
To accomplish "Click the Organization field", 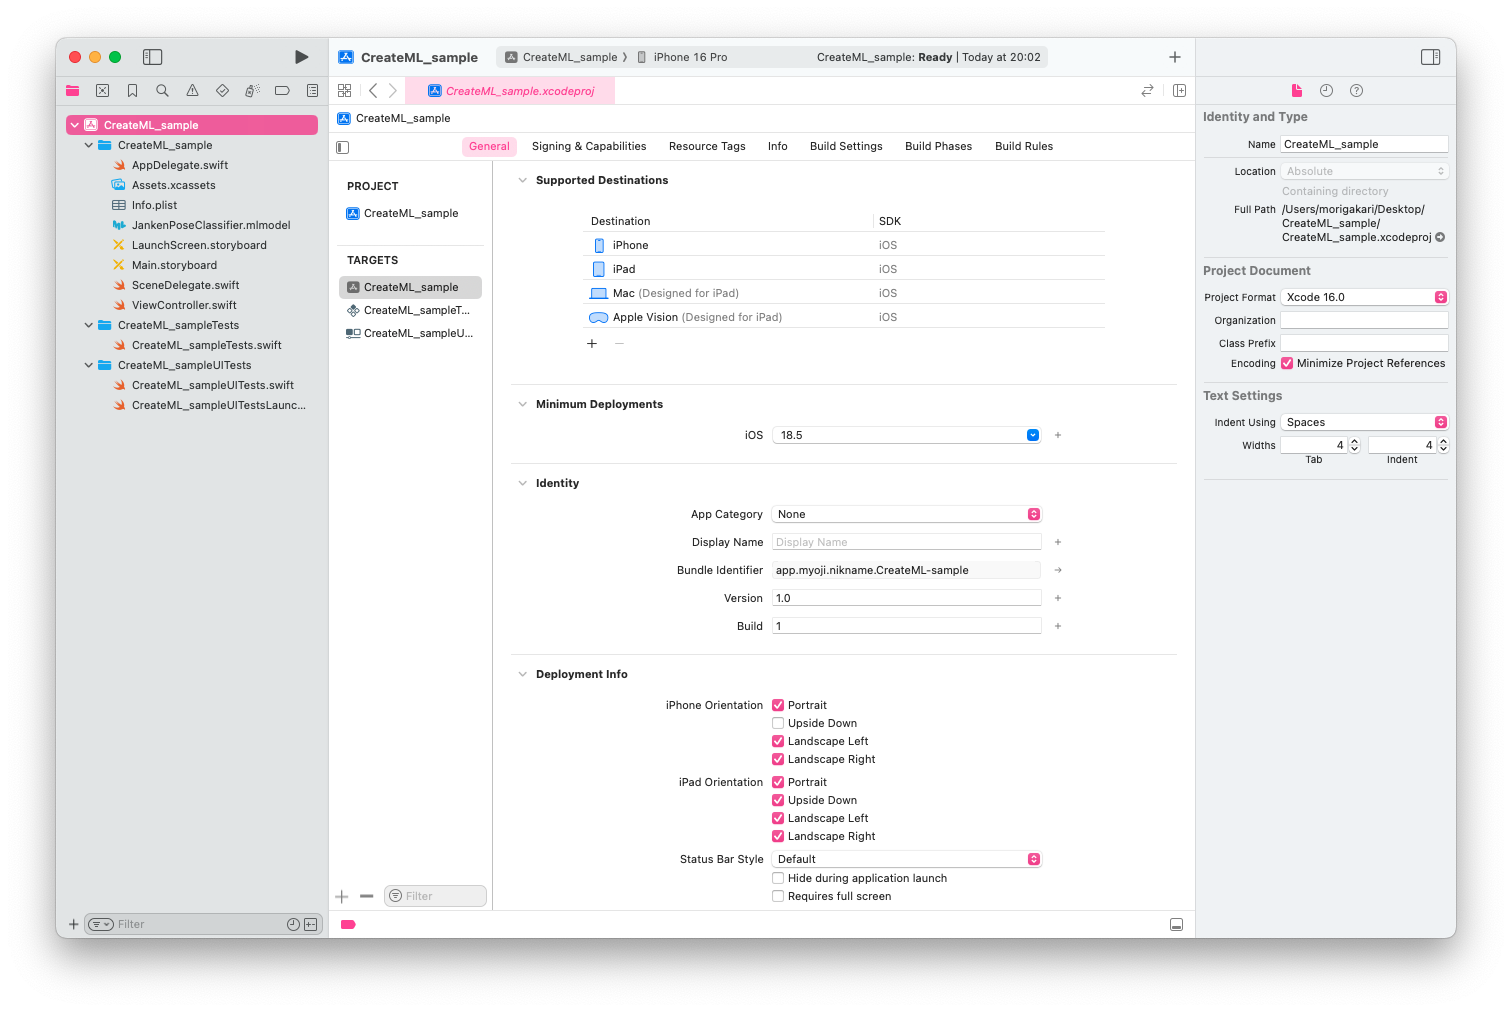I will pyautogui.click(x=1364, y=320).
